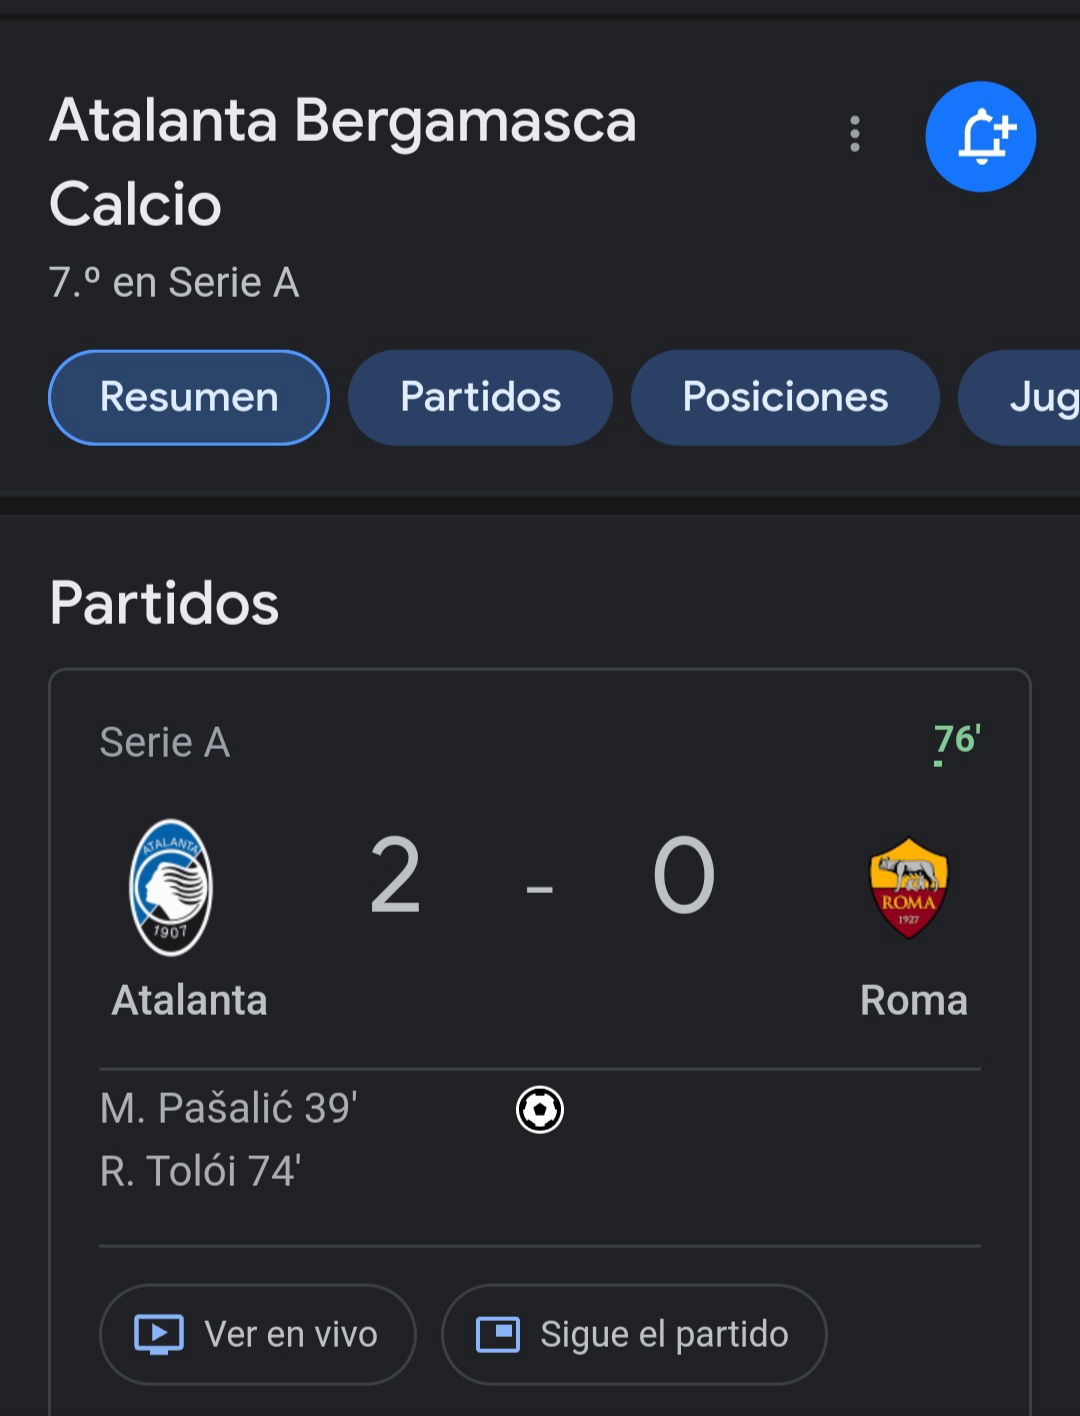Screen dimensions: 1080x1416
Task: Tap the TV play icon in Ver en vivo
Action: [x=159, y=1334]
